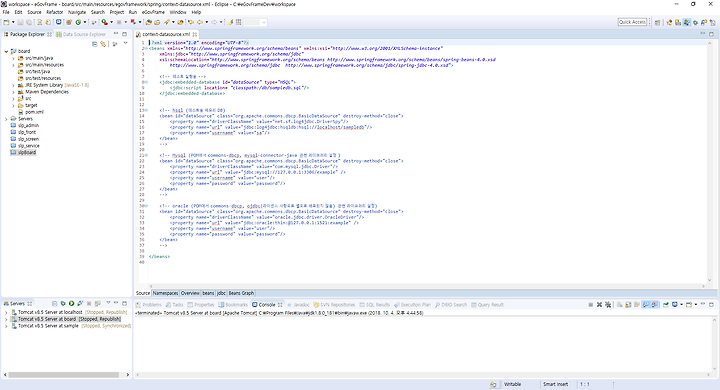This screenshot has height=390, width=720.
Task: Open Servers view menu triangle
Action: tap(108, 303)
